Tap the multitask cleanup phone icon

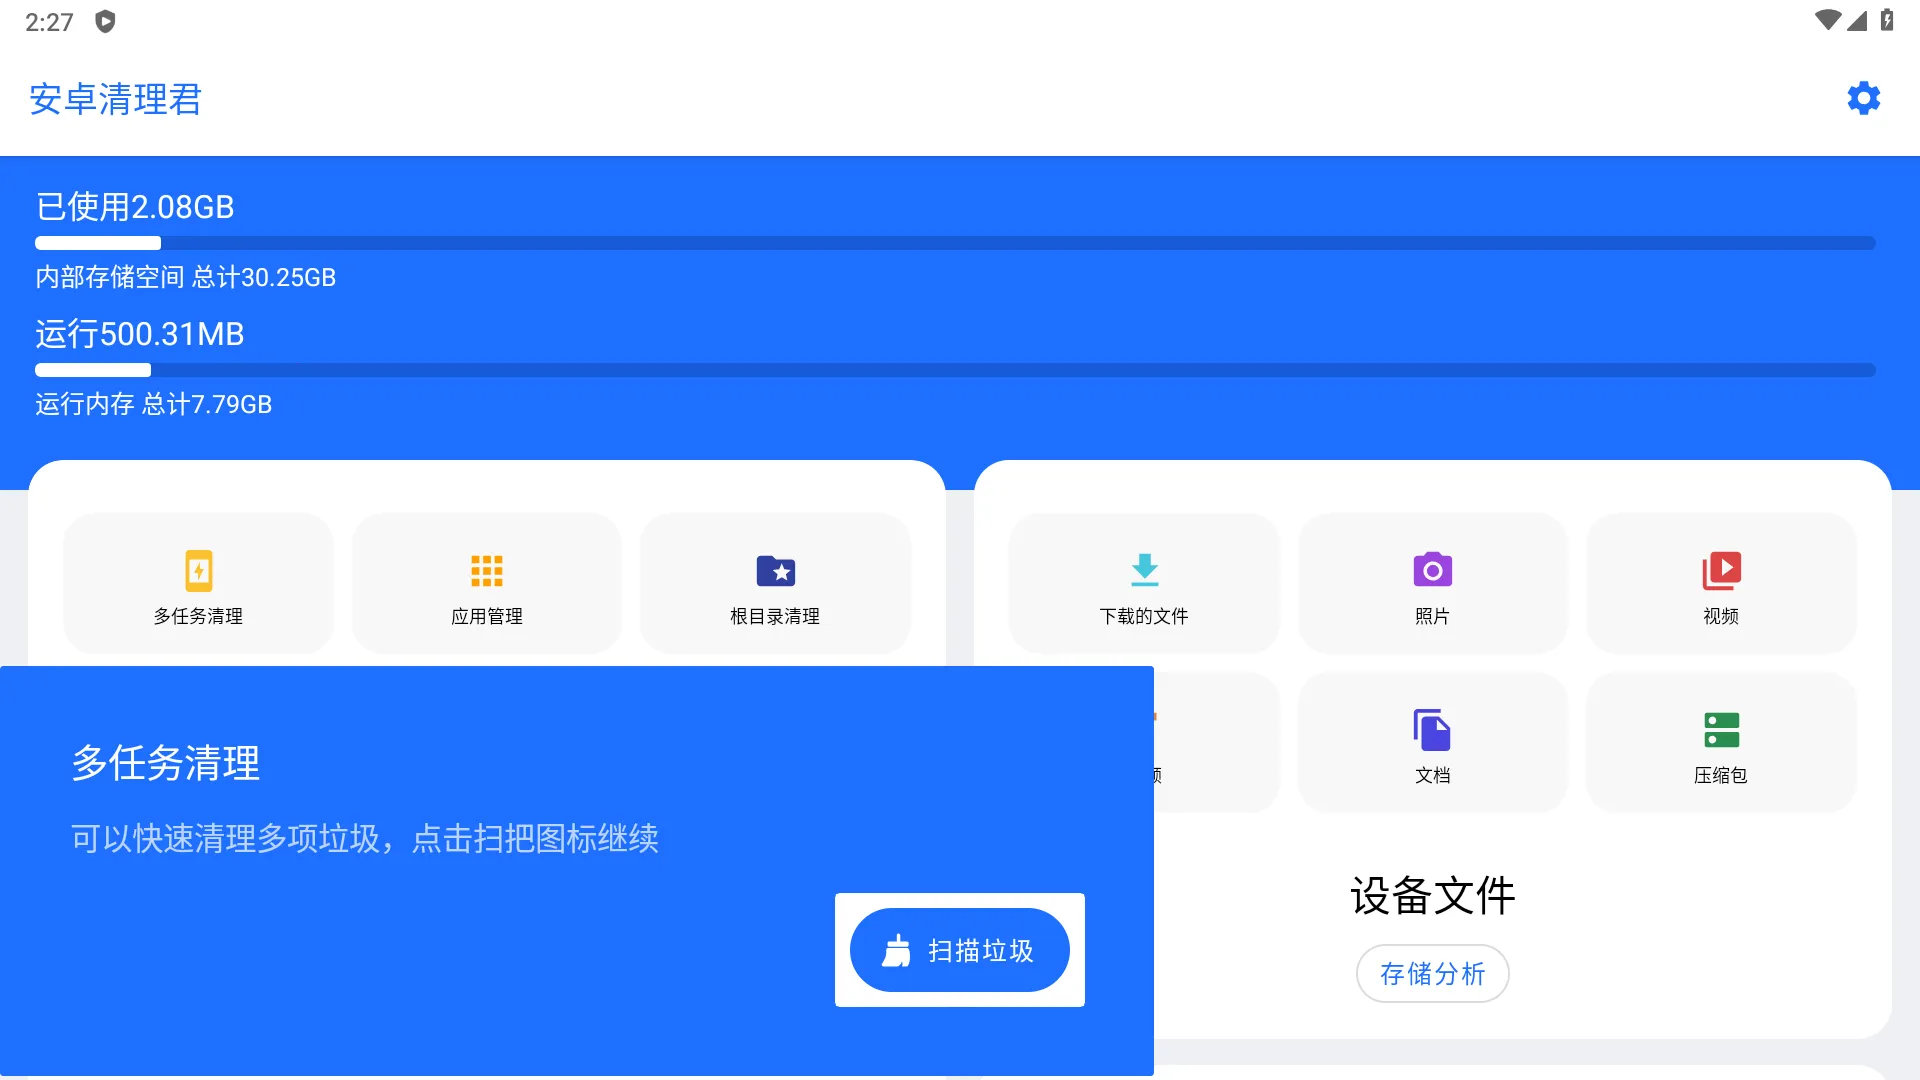[198, 571]
